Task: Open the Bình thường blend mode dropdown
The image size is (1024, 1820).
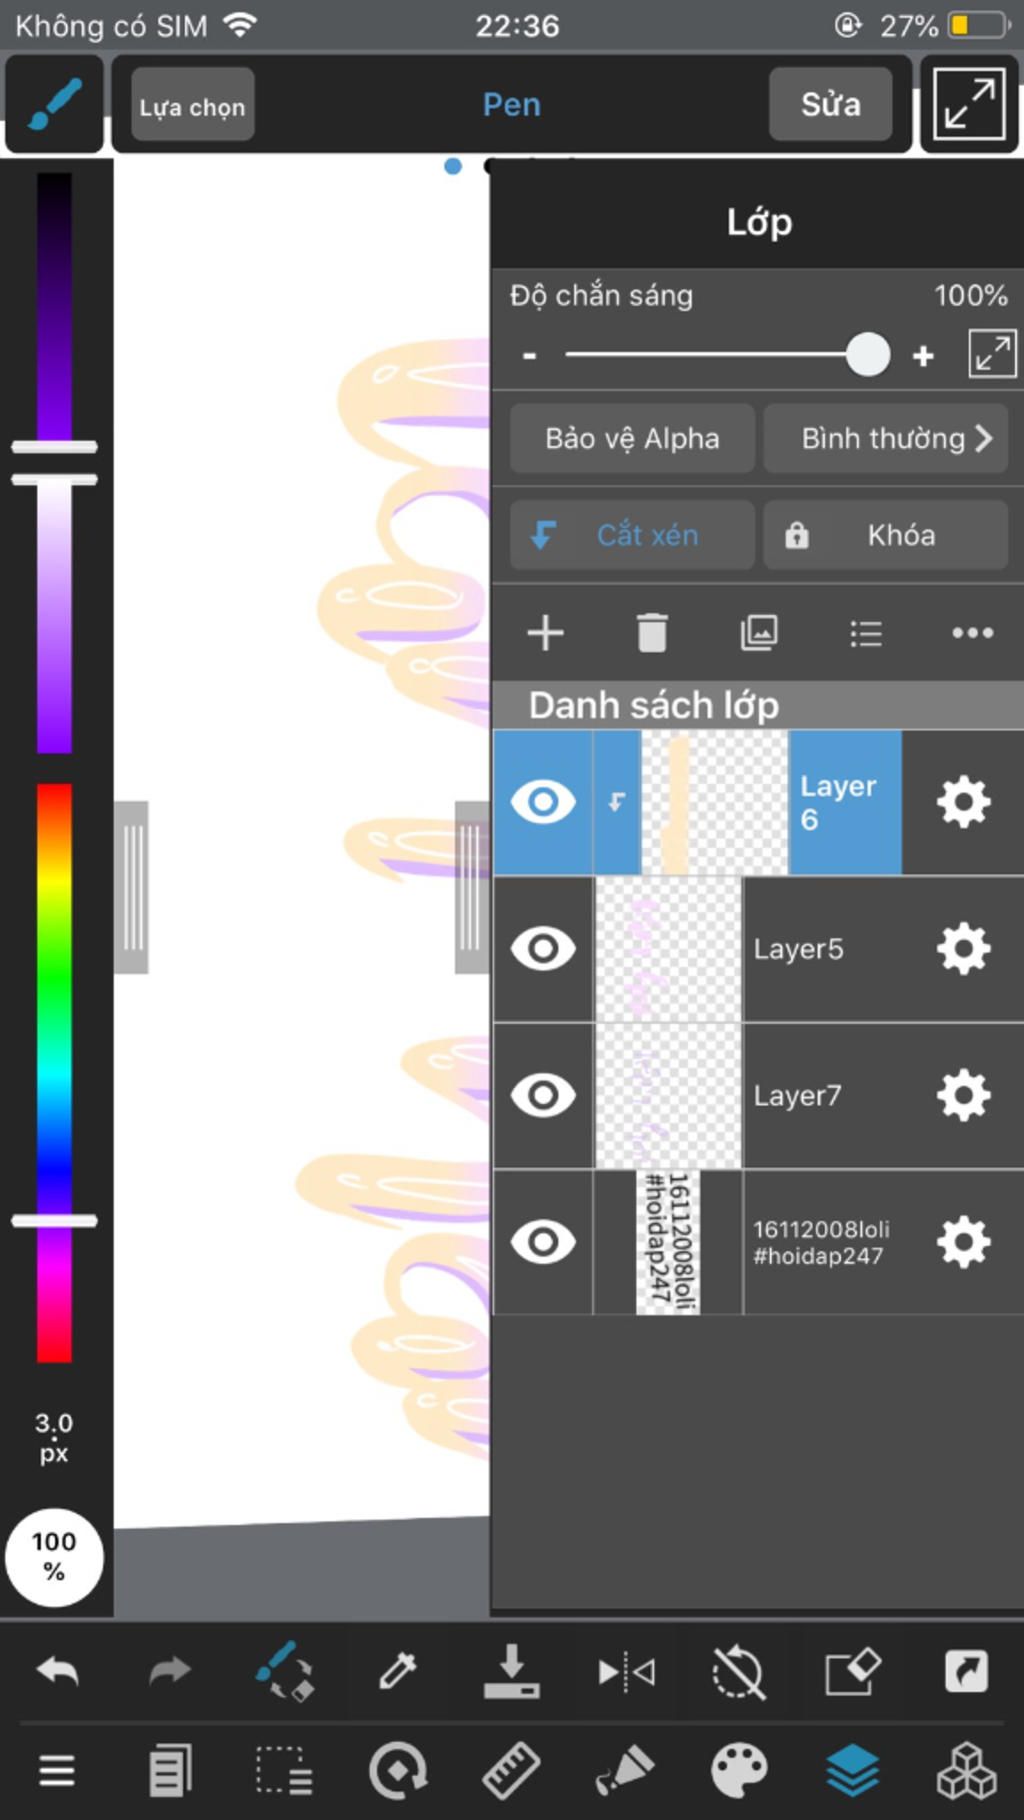Action: pyautogui.click(x=886, y=438)
